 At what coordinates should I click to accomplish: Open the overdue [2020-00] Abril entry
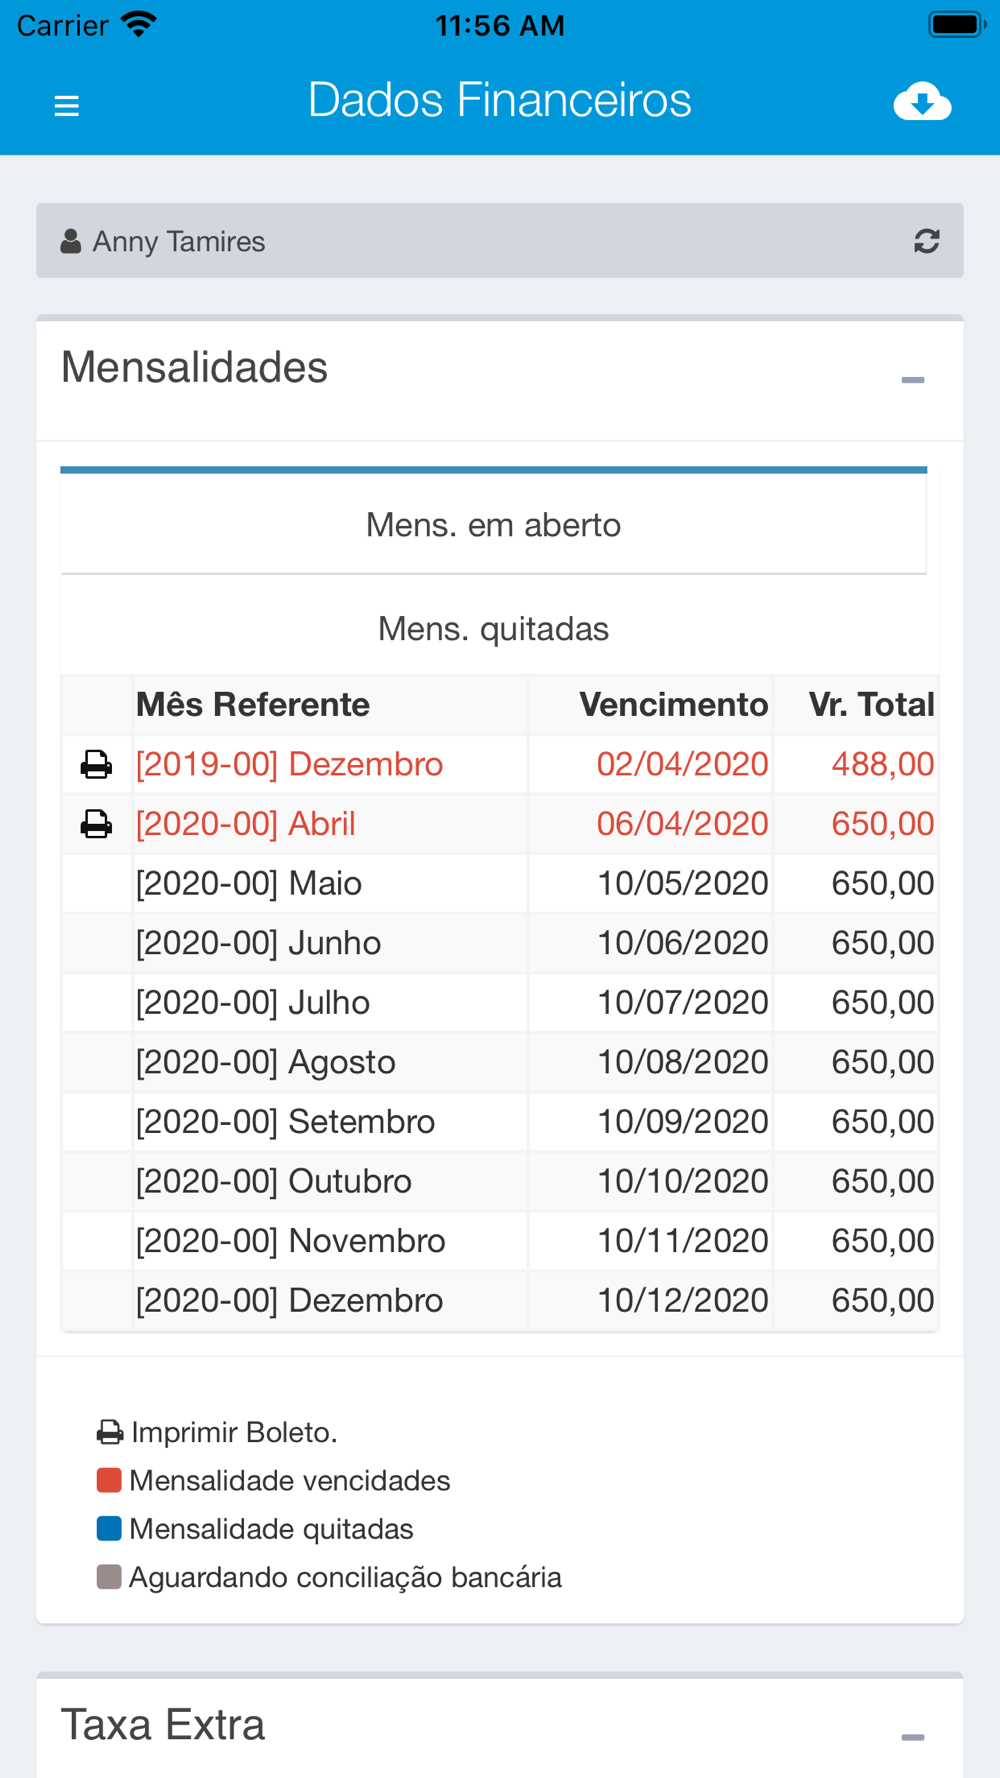(x=245, y=824)
